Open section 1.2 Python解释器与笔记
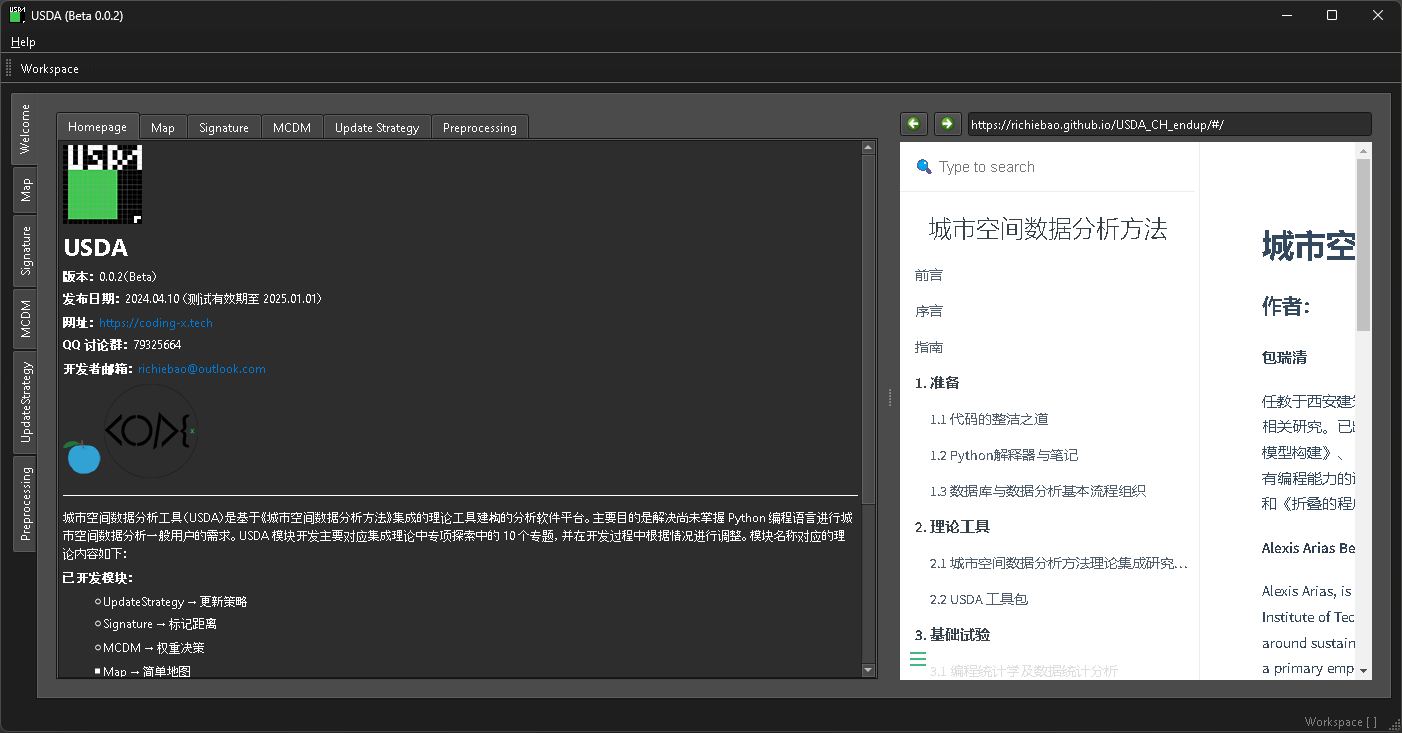The height and width of the screenshot is (733, 1402). pos(1004,455)
